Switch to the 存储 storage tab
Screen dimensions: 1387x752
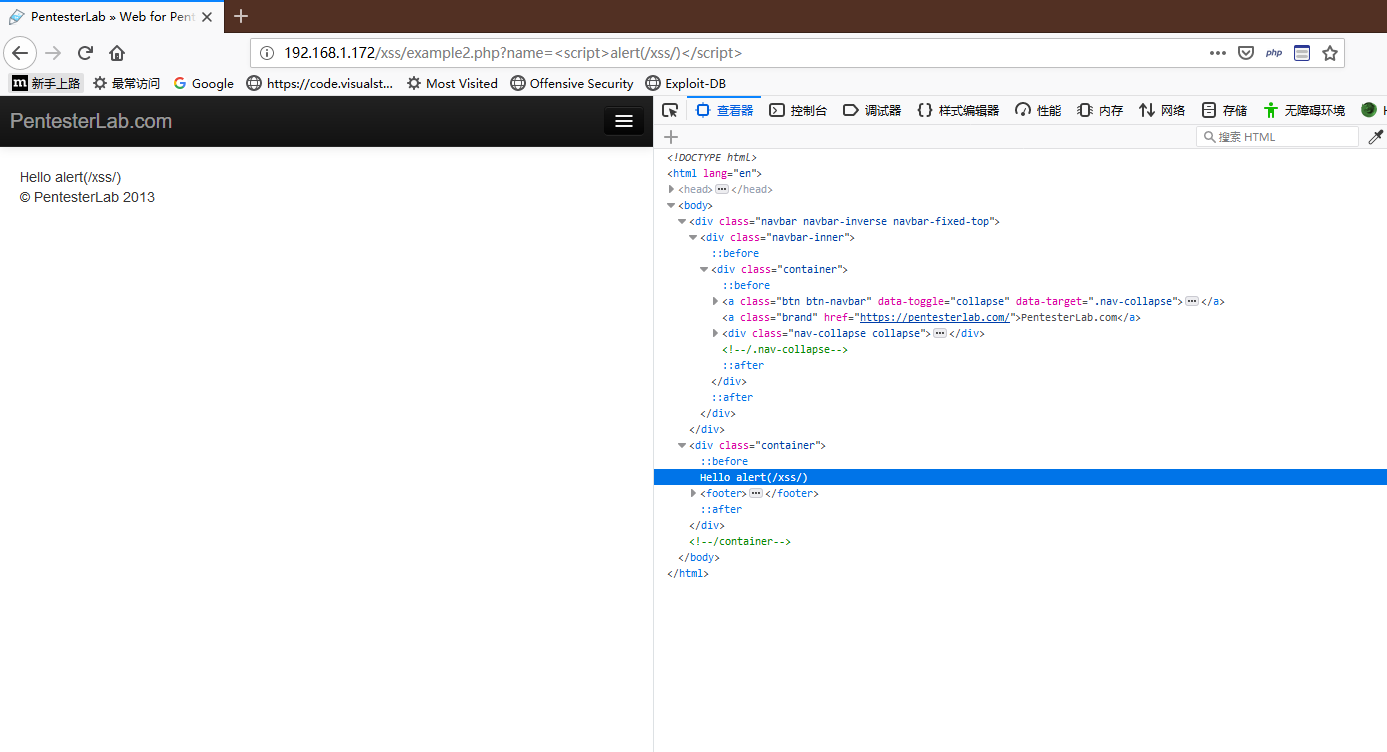coord(1224,110)
